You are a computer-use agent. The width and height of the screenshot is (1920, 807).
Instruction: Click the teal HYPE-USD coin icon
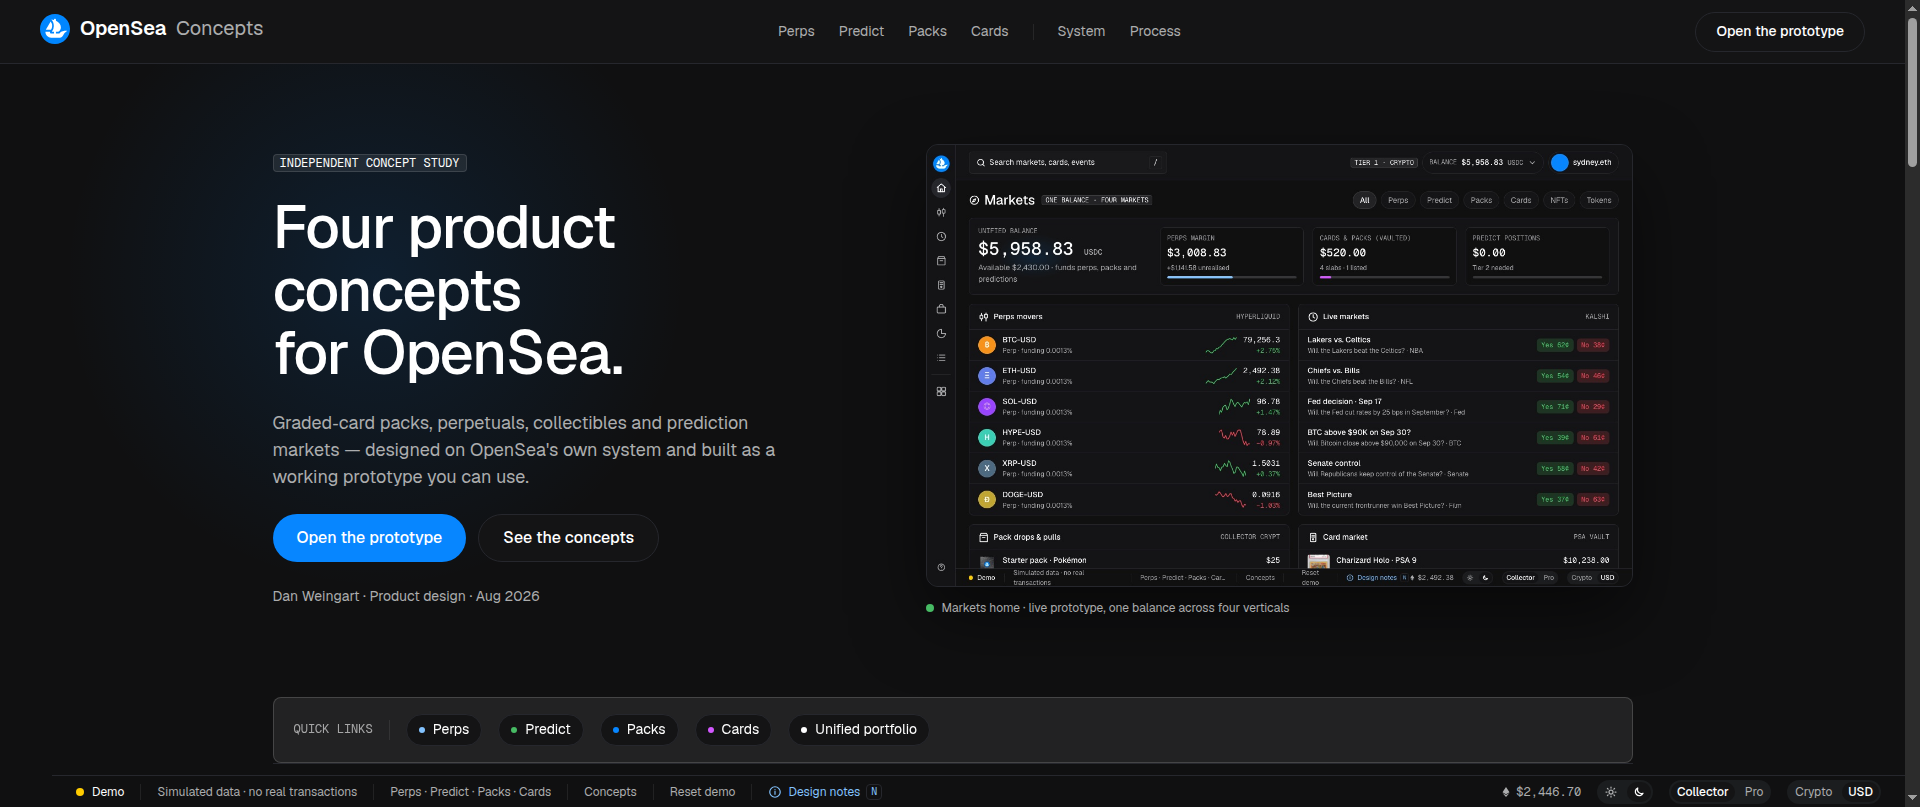pos(987,437)
